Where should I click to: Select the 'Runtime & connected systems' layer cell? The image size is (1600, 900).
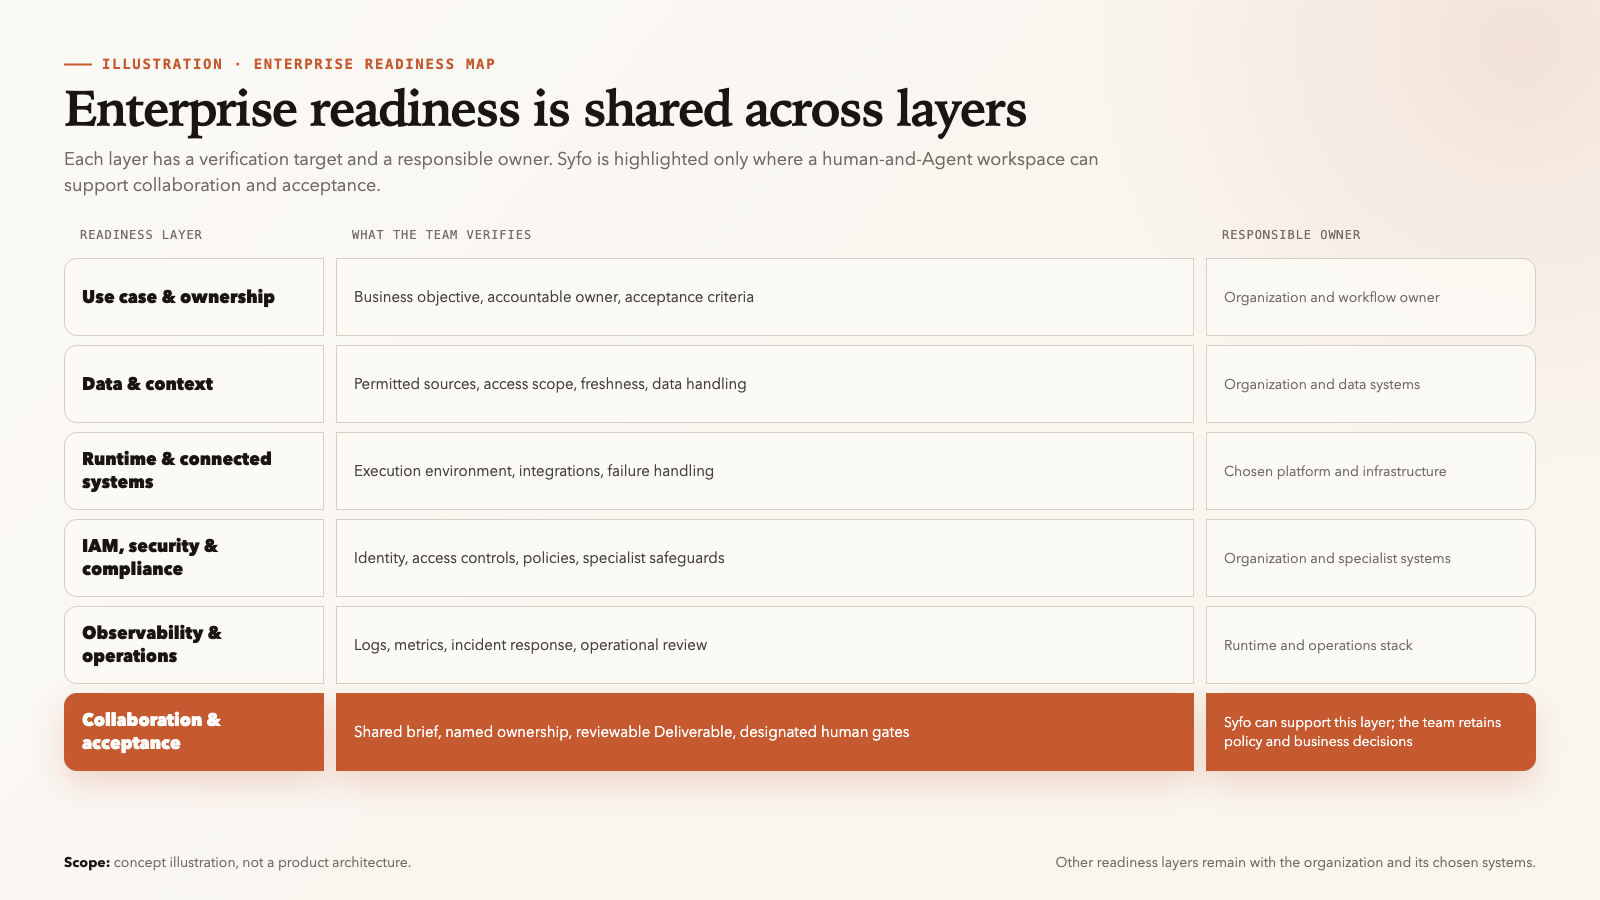coord(194,471)
